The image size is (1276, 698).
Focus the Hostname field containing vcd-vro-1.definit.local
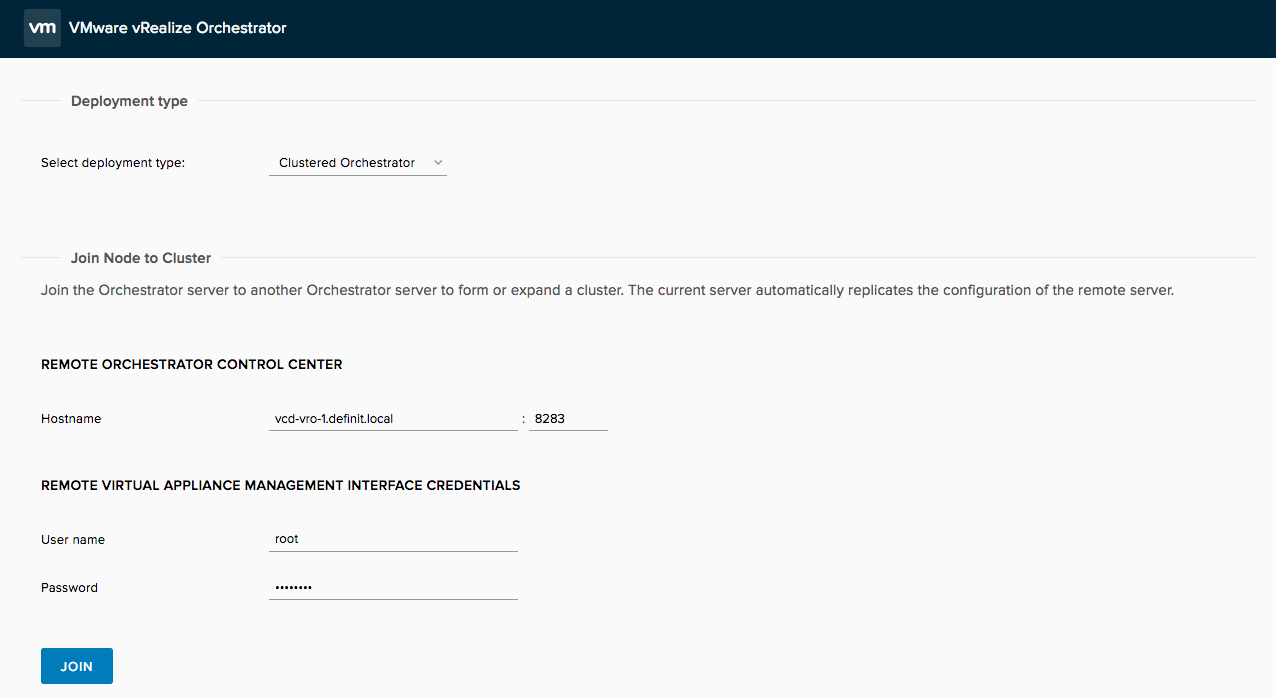392,419
